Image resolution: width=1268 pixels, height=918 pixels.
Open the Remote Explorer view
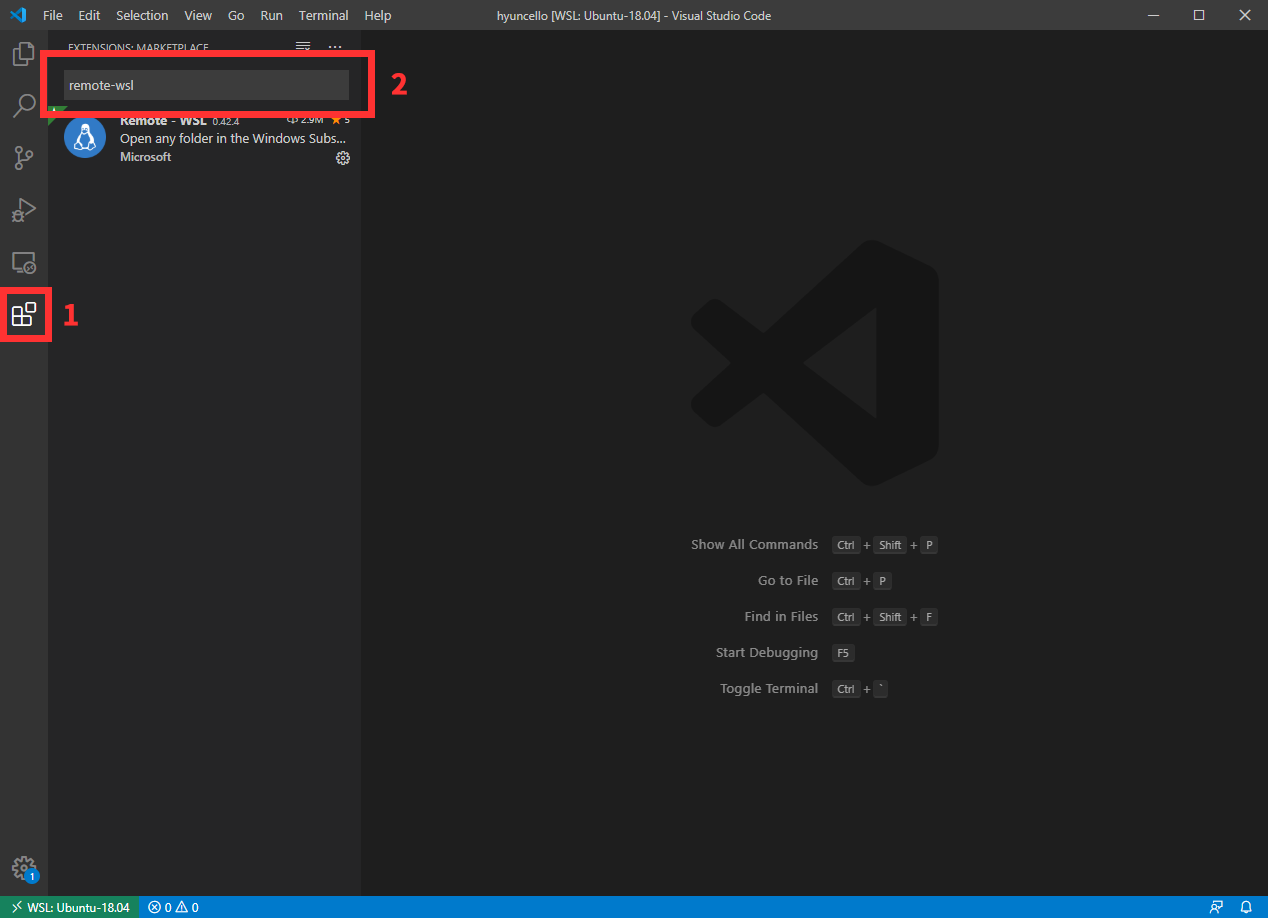click(24, 263)
